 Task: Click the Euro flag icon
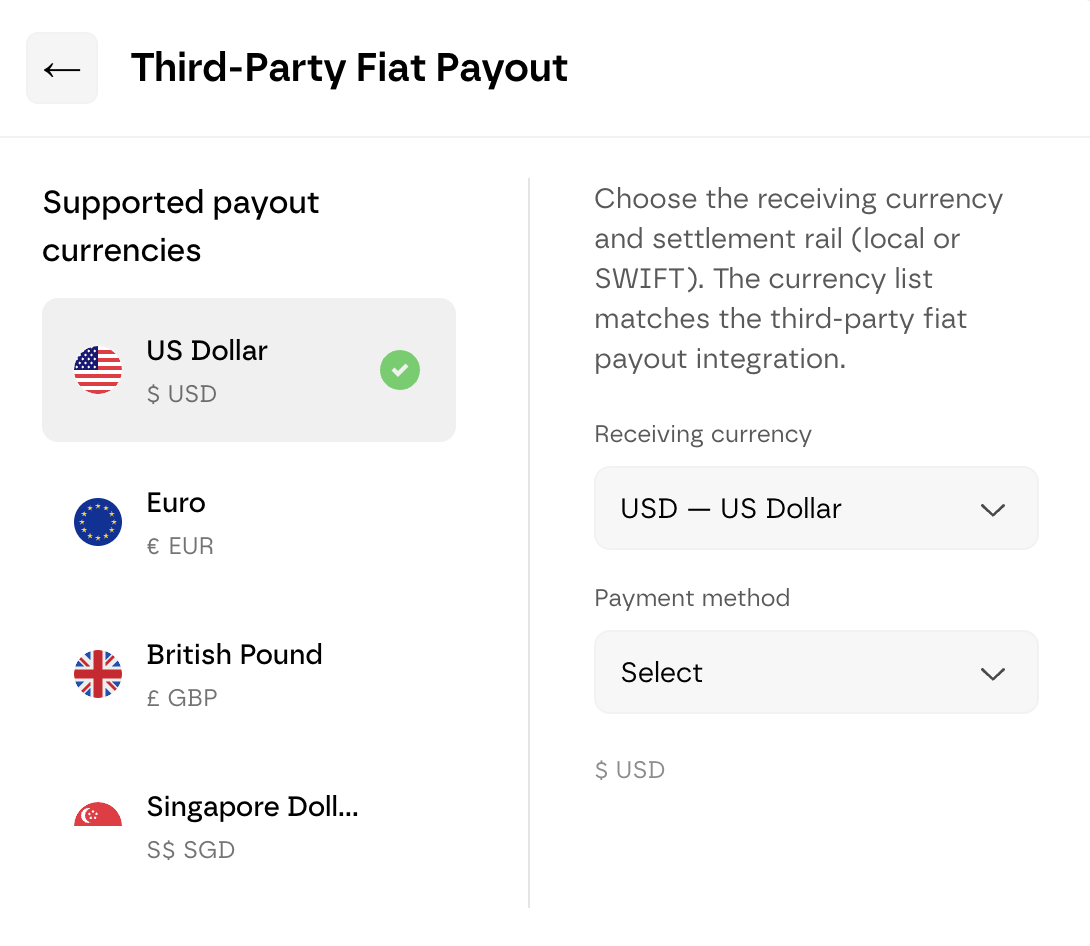[97, 522]
